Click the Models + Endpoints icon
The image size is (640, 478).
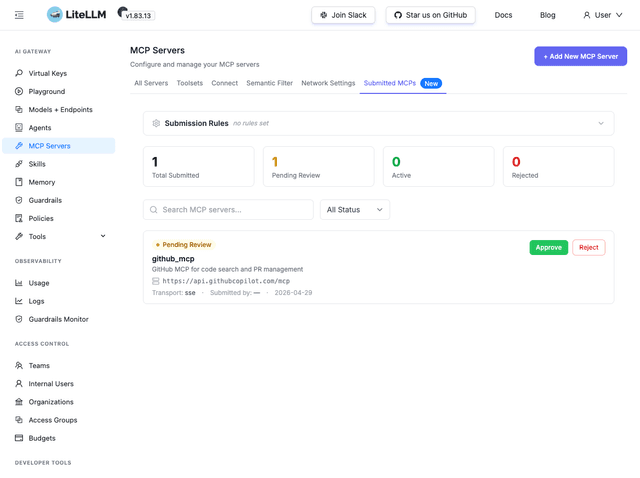point(19,109)
